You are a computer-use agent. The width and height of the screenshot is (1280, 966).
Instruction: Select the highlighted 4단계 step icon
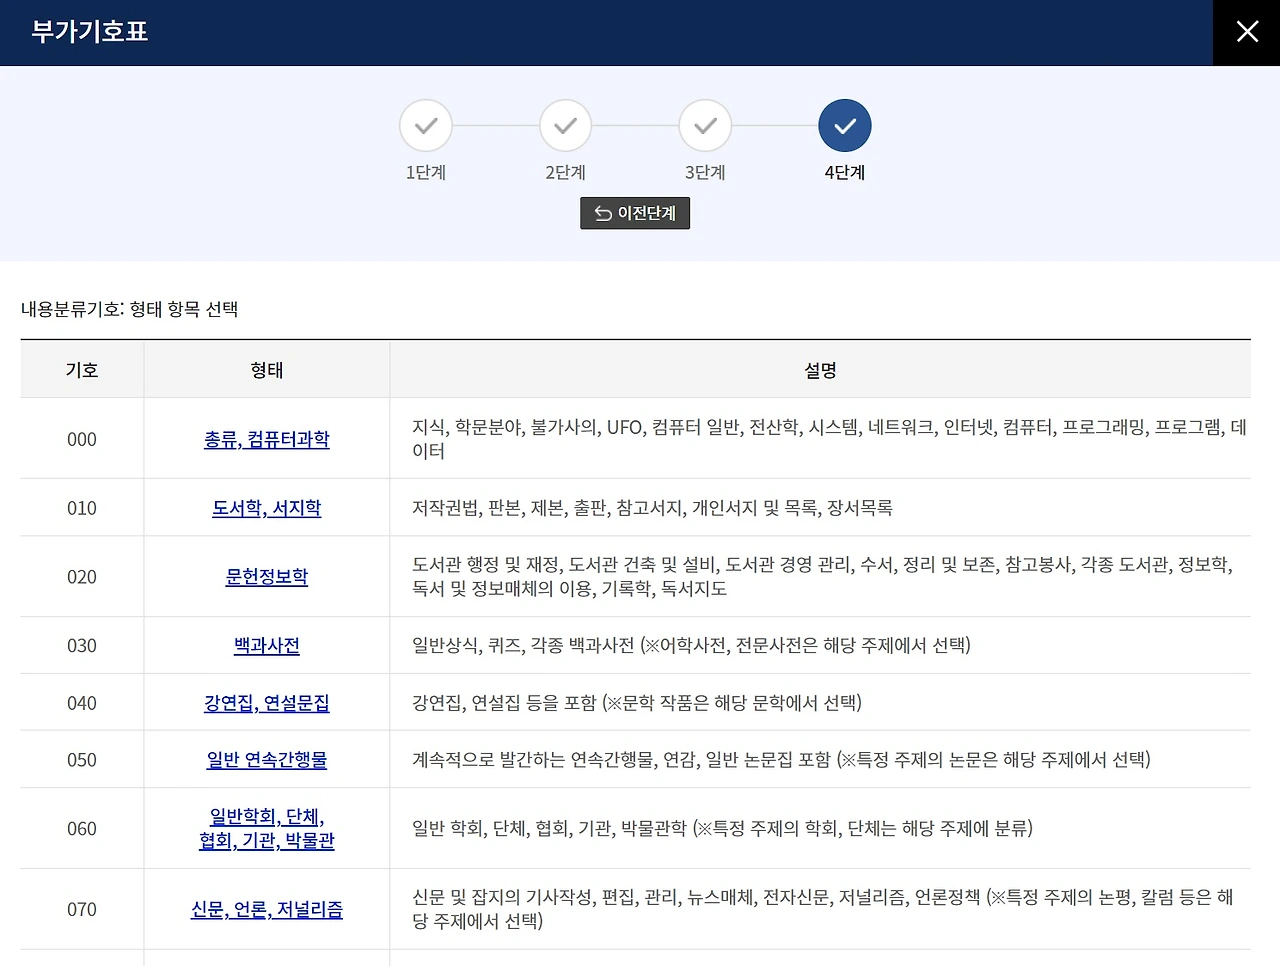point(845,125)
